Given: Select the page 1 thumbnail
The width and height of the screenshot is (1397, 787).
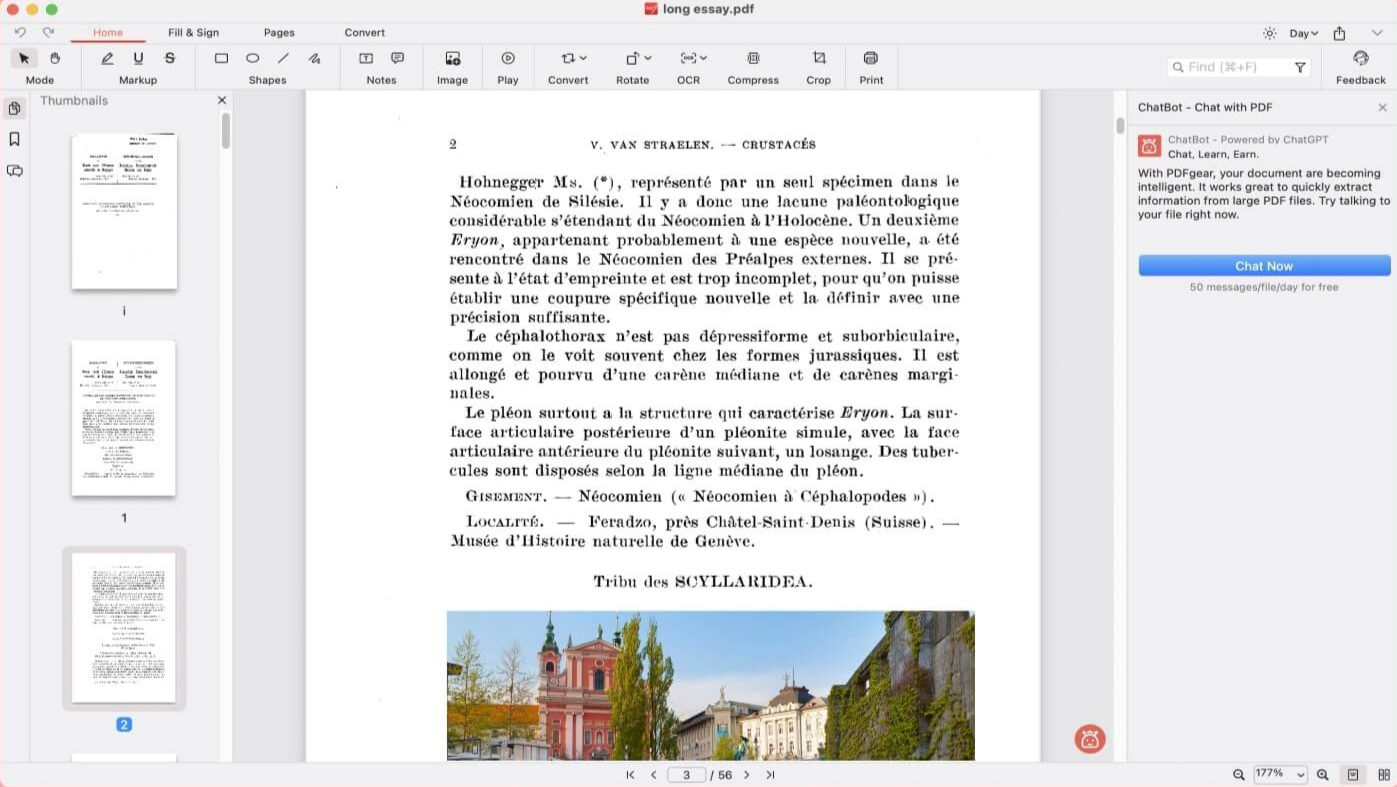Looking at the screenshot, I should [x=124, y=418].
